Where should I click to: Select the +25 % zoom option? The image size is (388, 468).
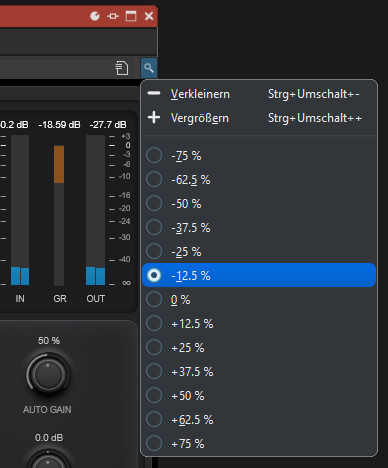[259, 348]
